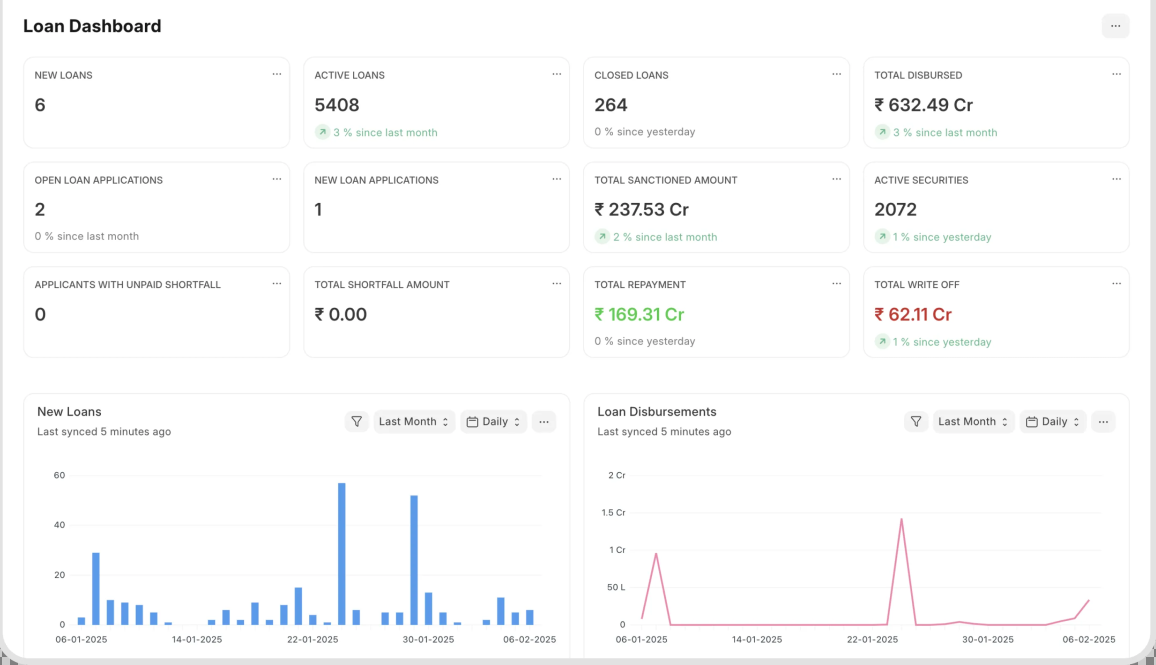Image resolution: width=1156 pixels, height=665 pixels.
Task: Change Daily interval on Loan Disbursements chart
Action: (x=1052, y=421)
